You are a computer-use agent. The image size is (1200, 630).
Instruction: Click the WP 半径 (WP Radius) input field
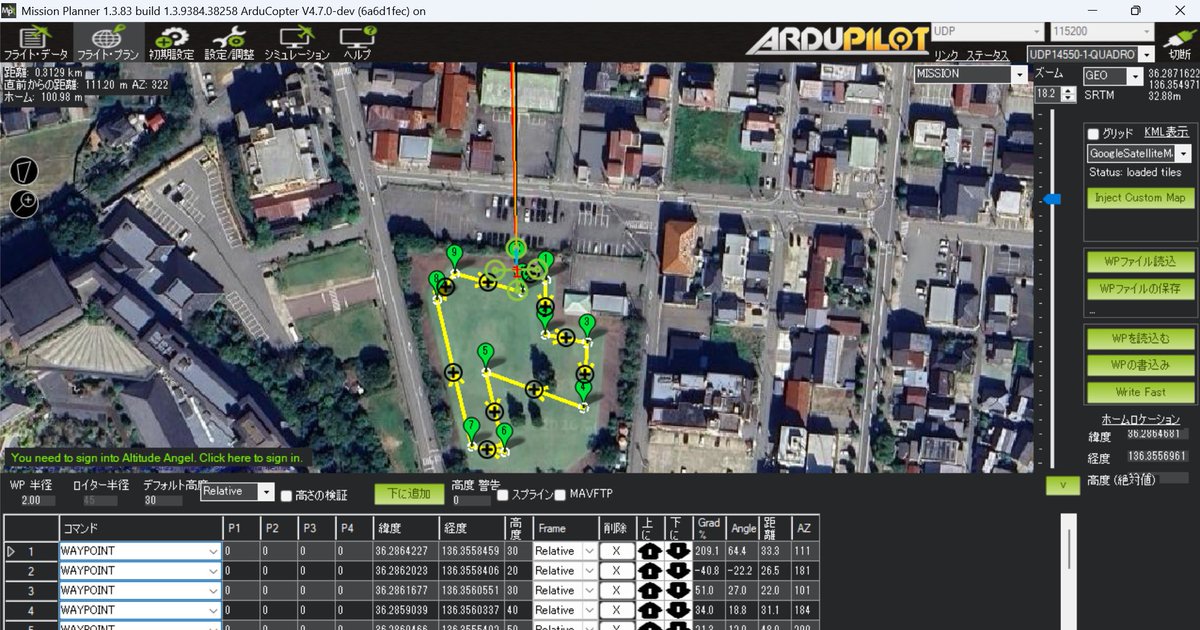pyautogui.click(x=38, y=500)
